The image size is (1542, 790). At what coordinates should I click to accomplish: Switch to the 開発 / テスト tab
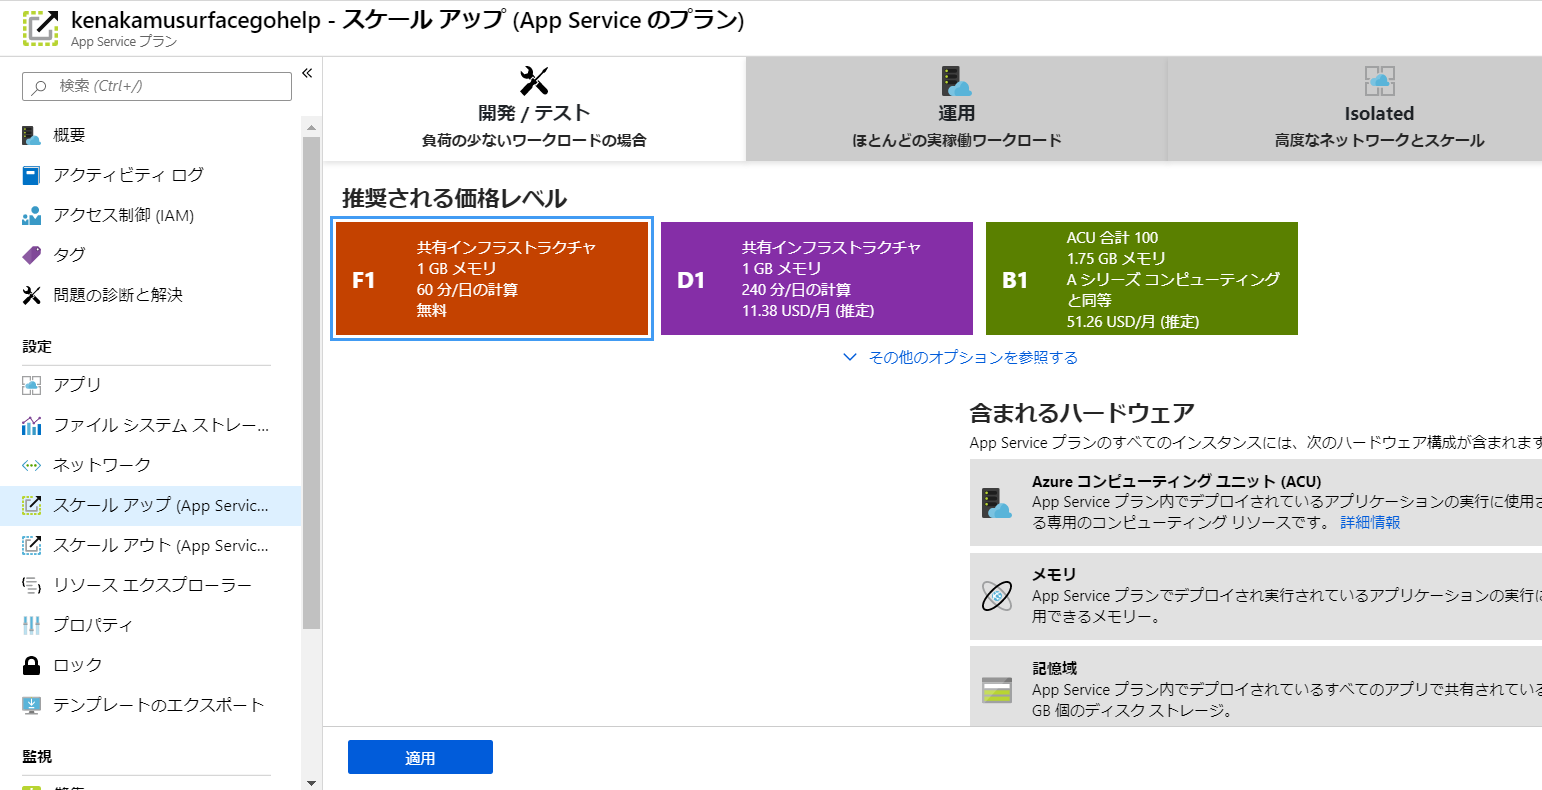click(x=535, y=109)
